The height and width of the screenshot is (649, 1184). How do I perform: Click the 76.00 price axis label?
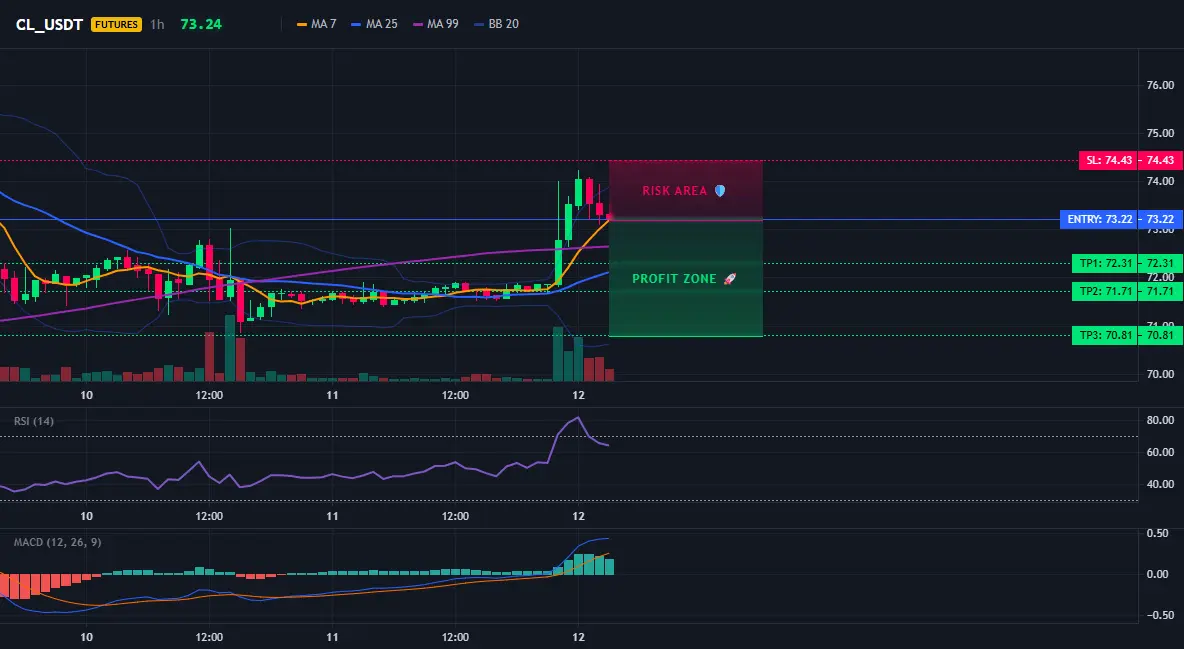[1160, 85]
